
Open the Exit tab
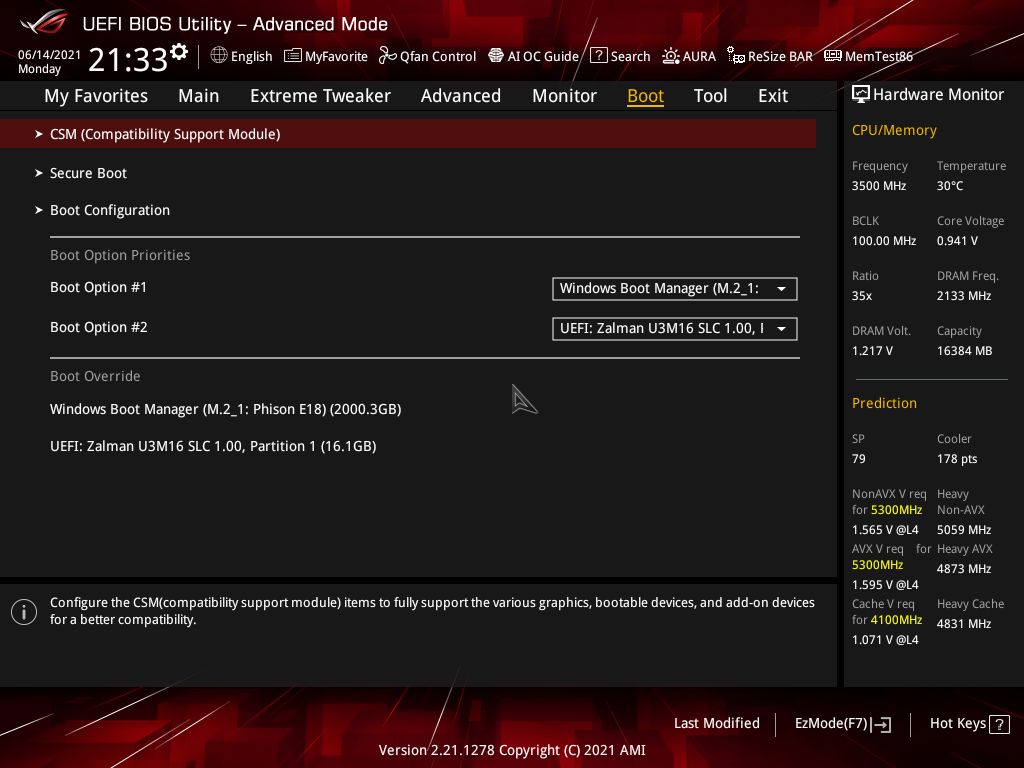(773, 96)
